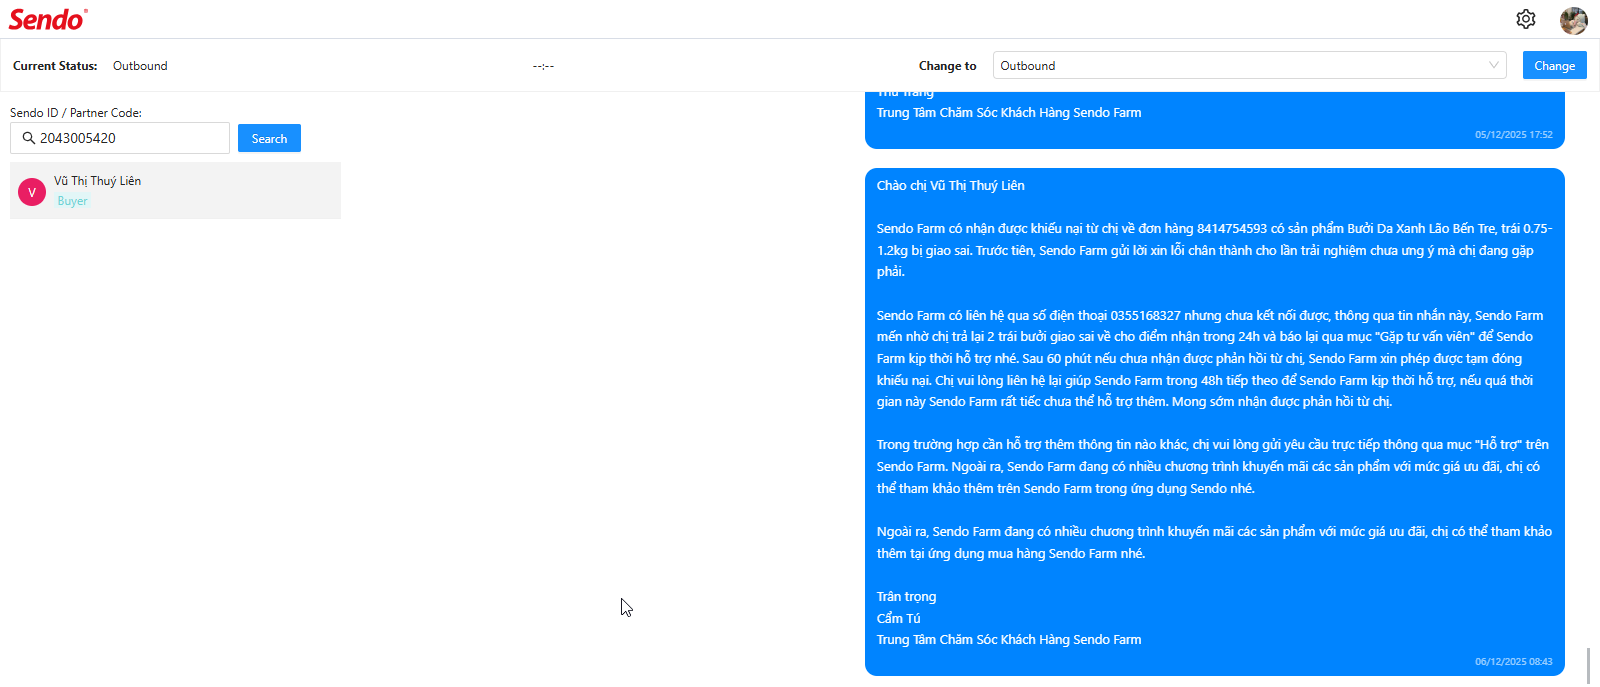Click the signature name 'Cẩm Tú'

click(x=898, y=618)
